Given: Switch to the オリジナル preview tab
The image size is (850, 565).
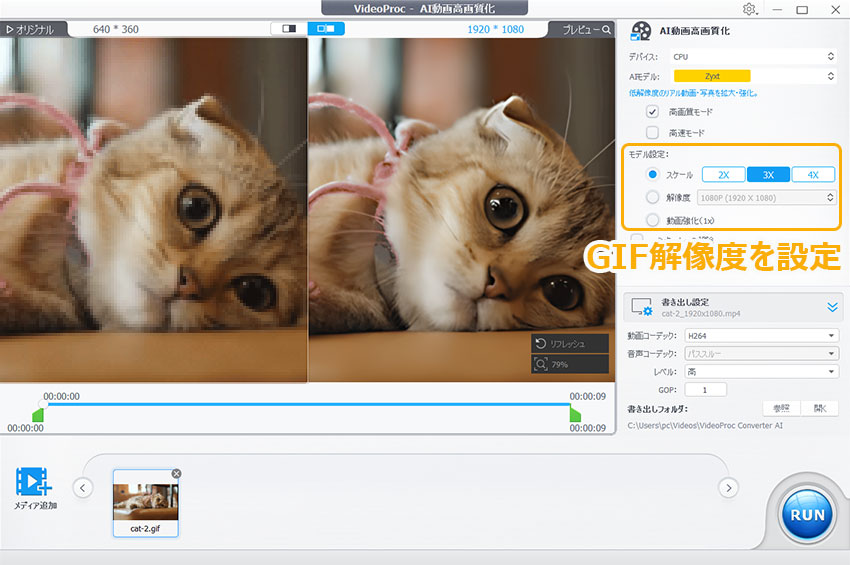Looking at the screenshot, I should click(30, 29).
